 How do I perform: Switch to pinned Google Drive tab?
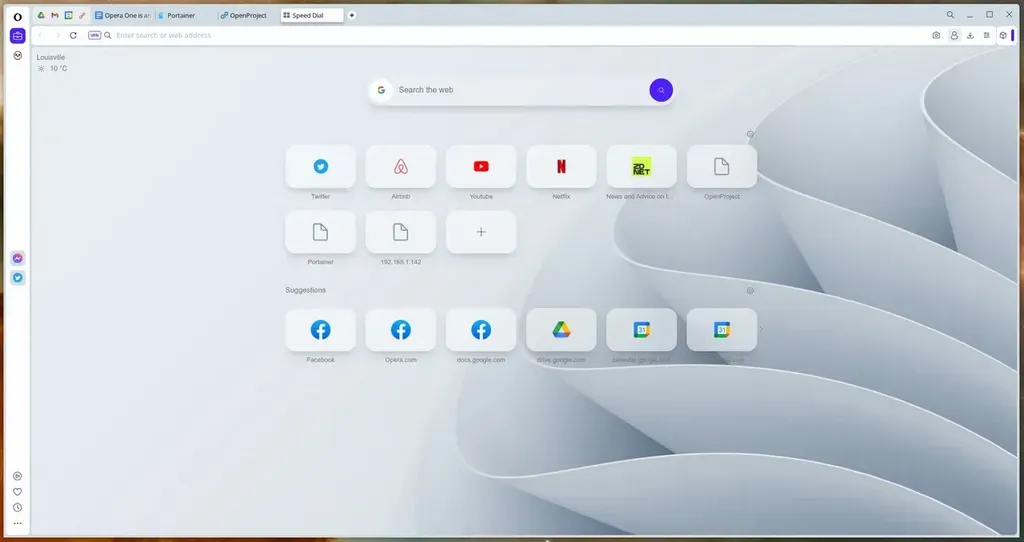click(41, 15)
